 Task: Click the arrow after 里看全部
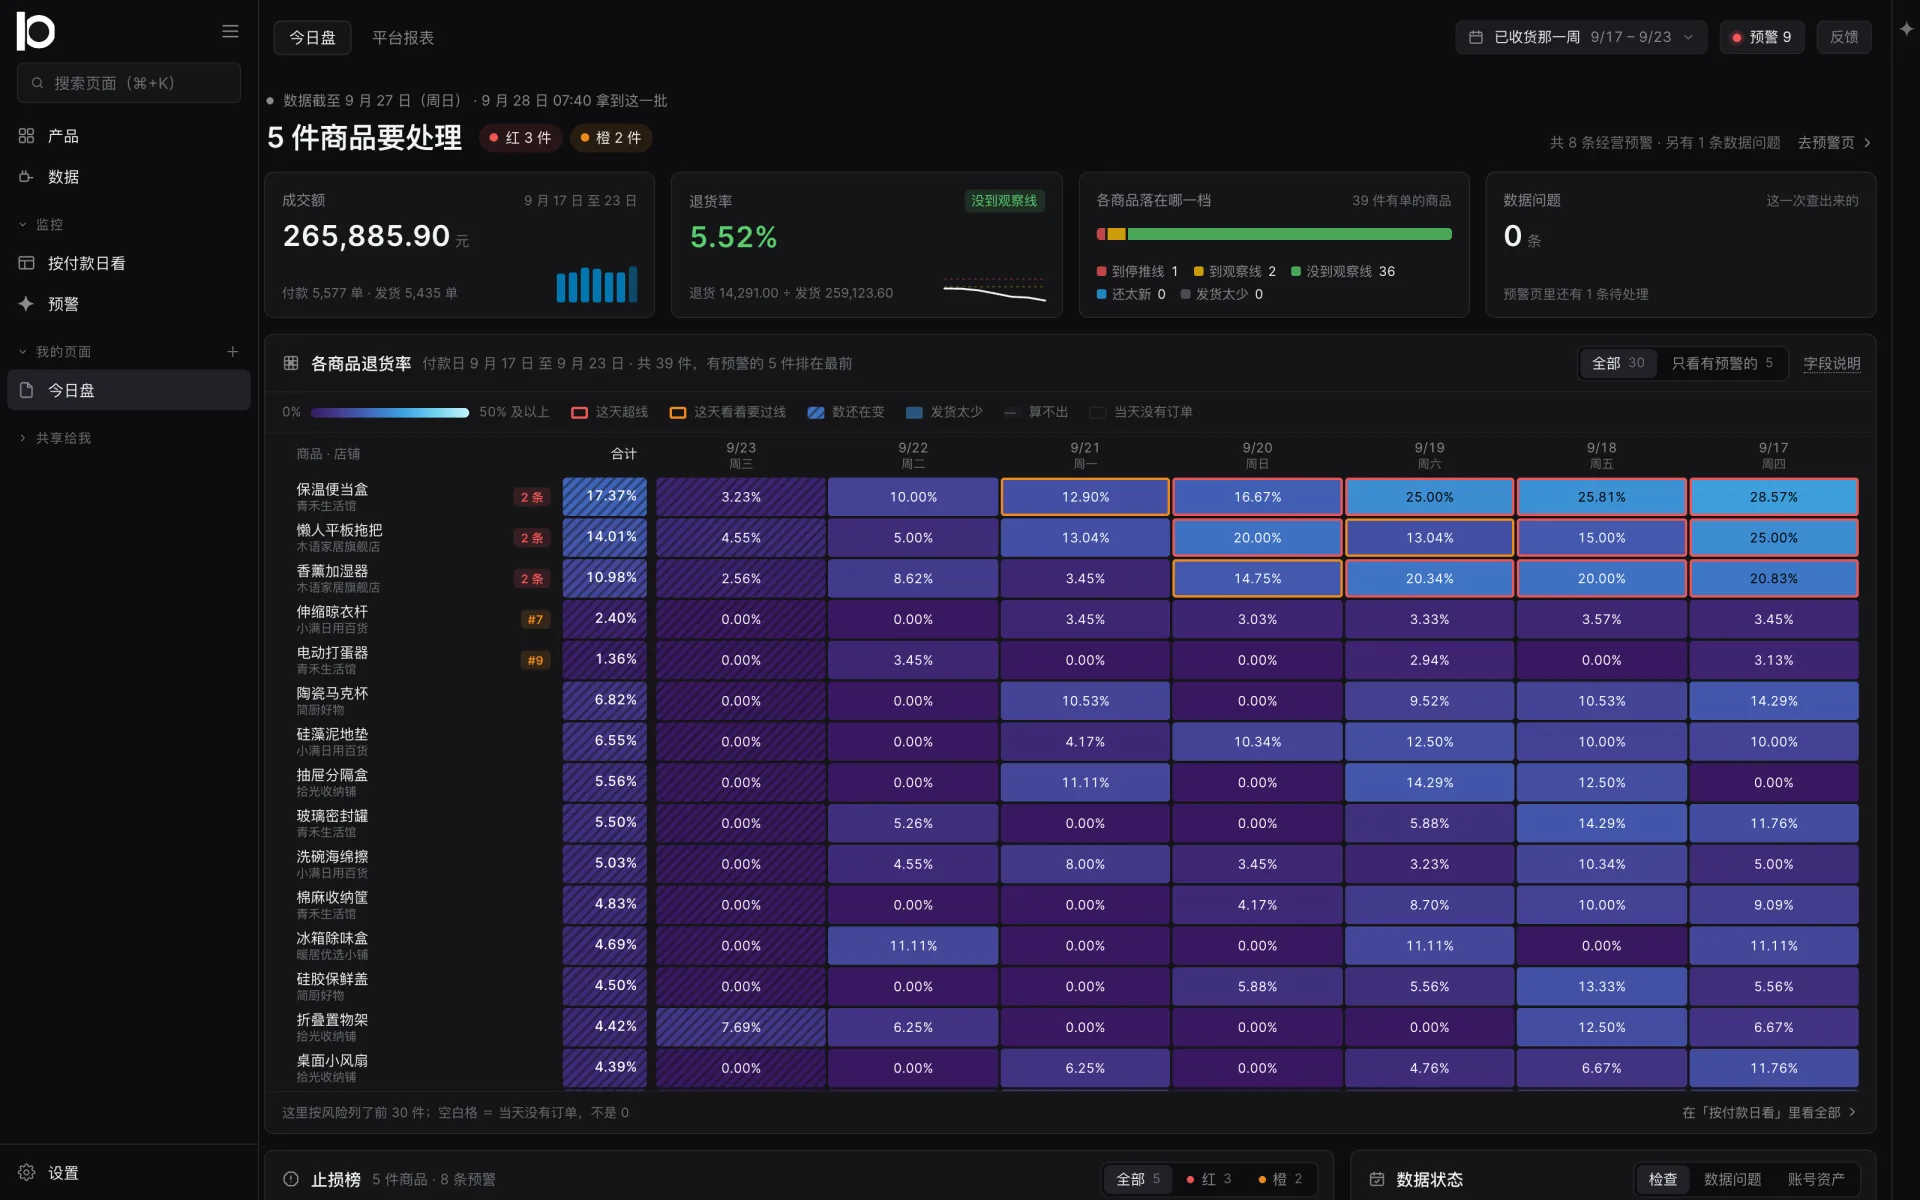(1852, 1112)
